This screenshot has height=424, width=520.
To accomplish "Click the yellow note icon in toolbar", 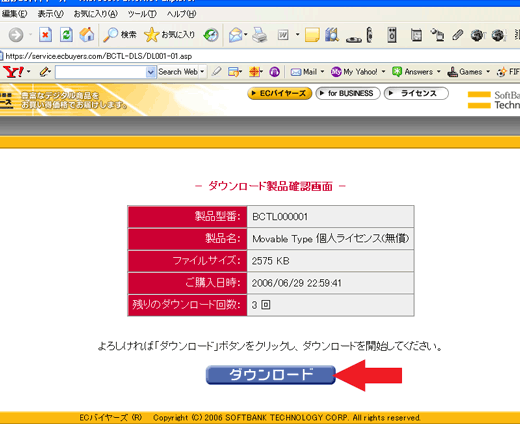I will (312, 35).
